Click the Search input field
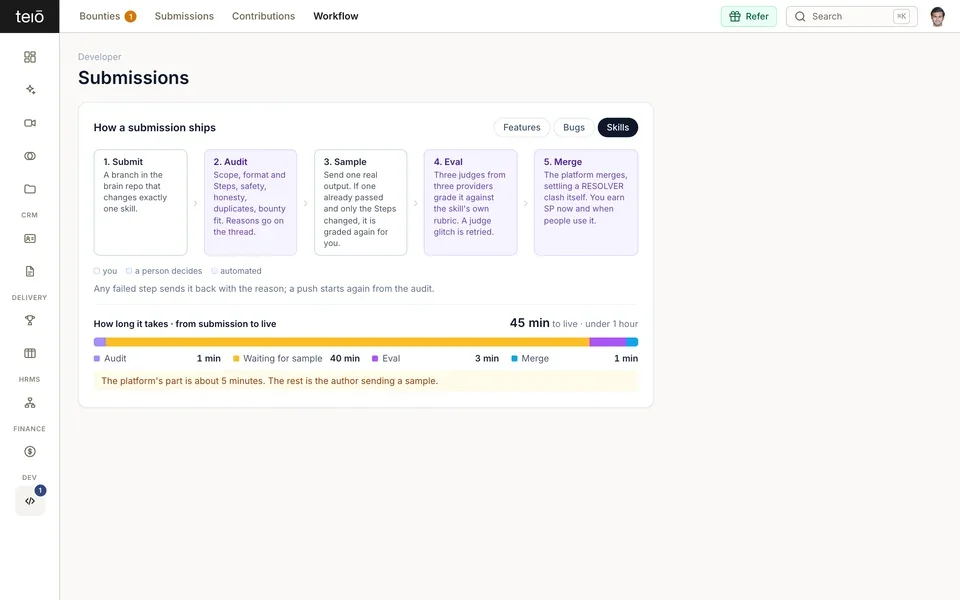Viewport: 960px width, 600px height. (852, 17)
